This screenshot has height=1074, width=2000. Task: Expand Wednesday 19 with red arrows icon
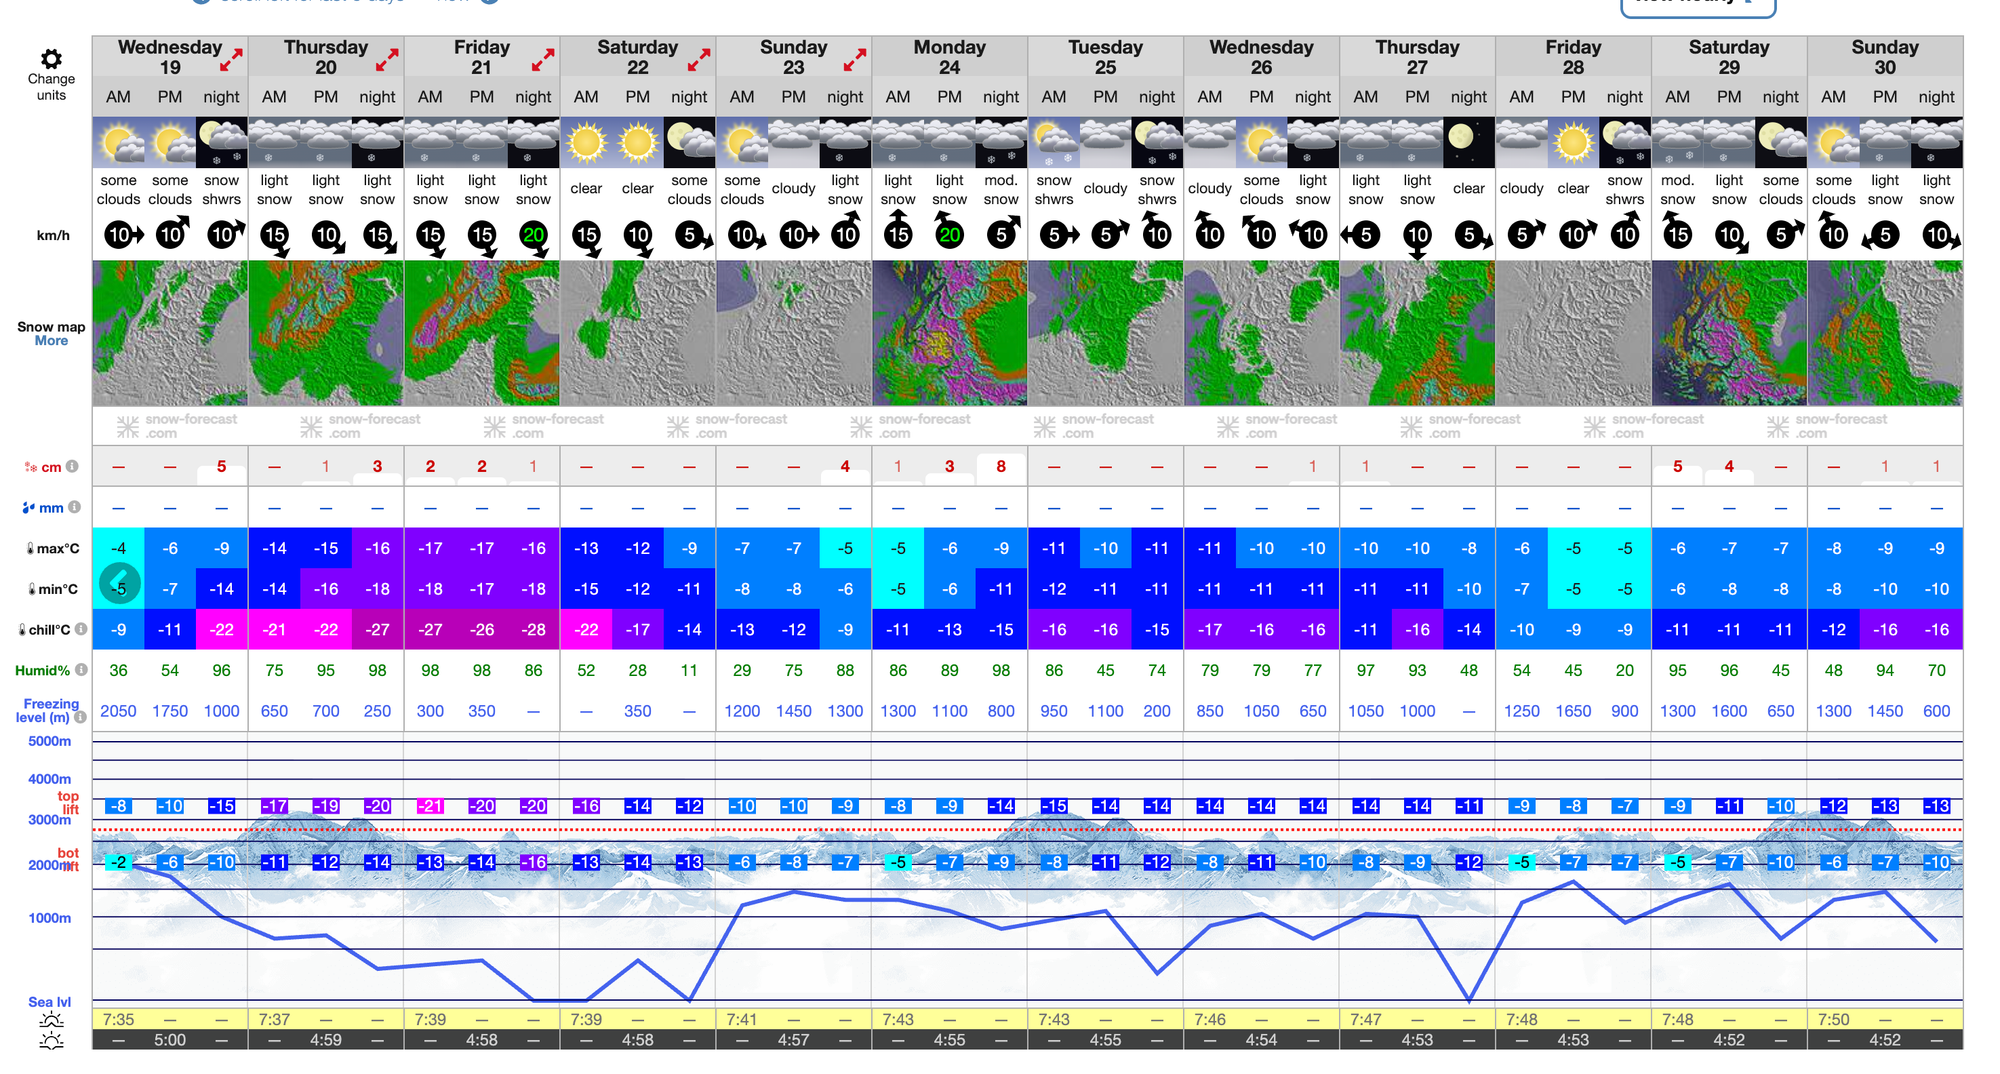(231, 60)
